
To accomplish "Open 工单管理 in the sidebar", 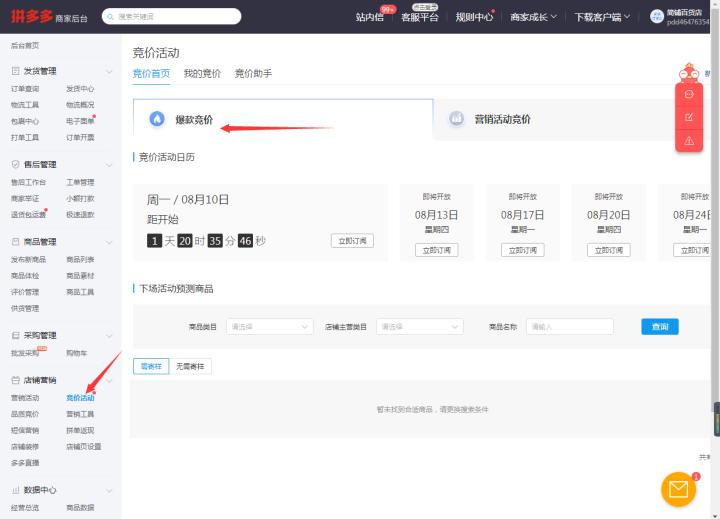I will 80,182.
